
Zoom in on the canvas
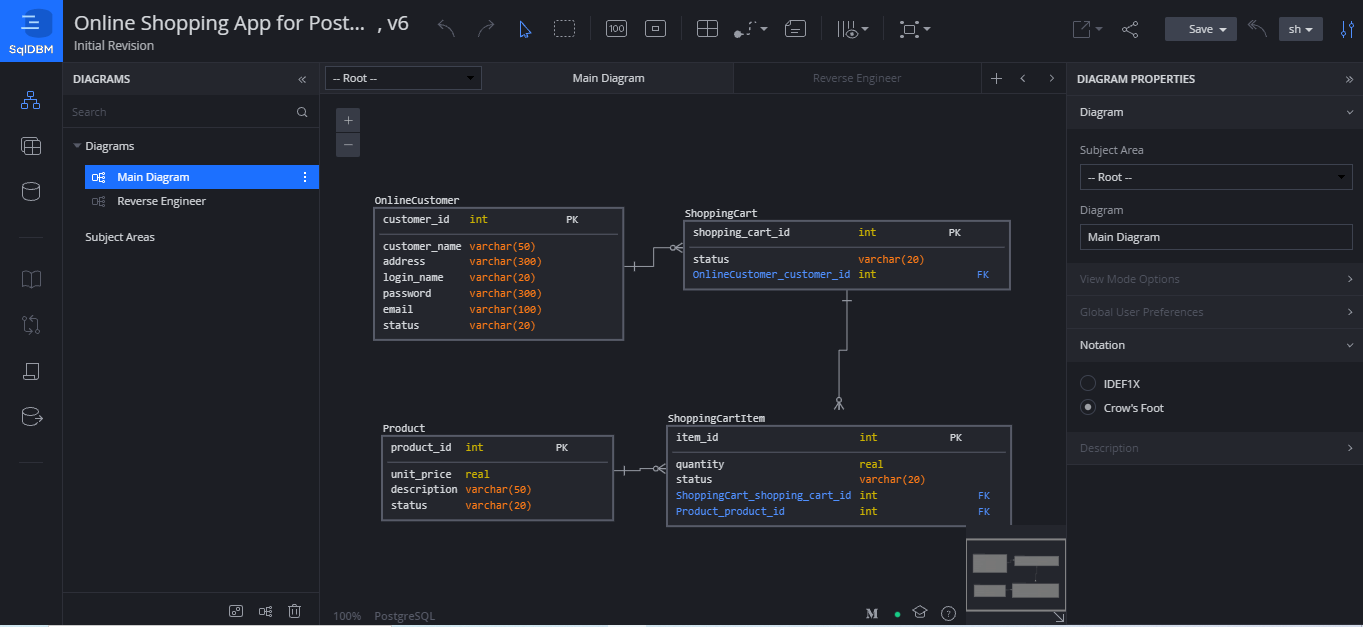click(348, 120)
